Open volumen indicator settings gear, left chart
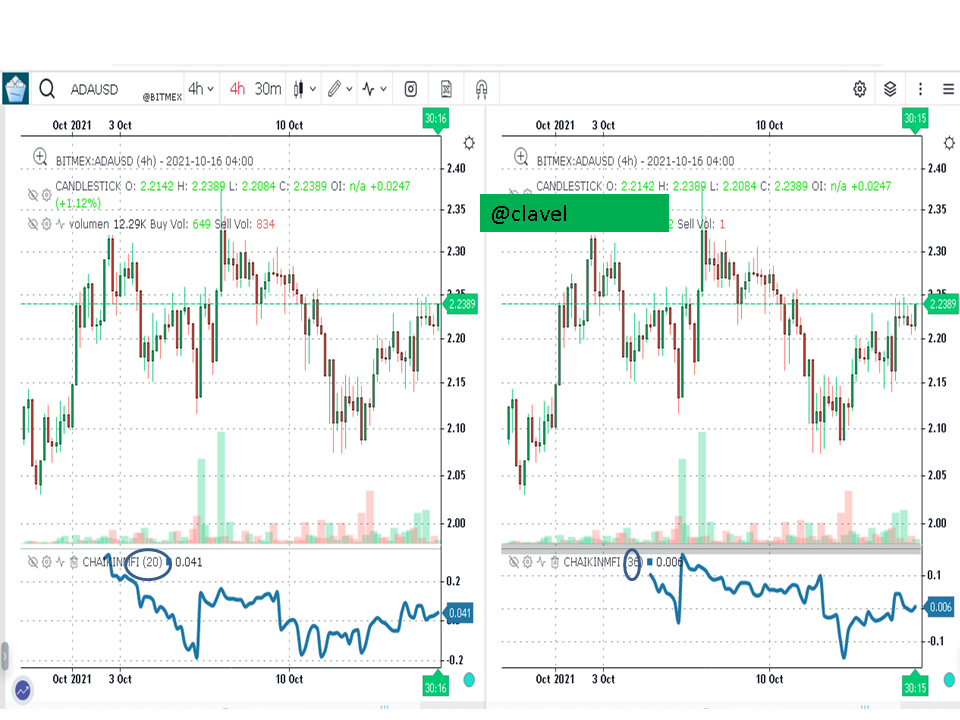This screenshot has height=720, width=960. tap(47, 224)
